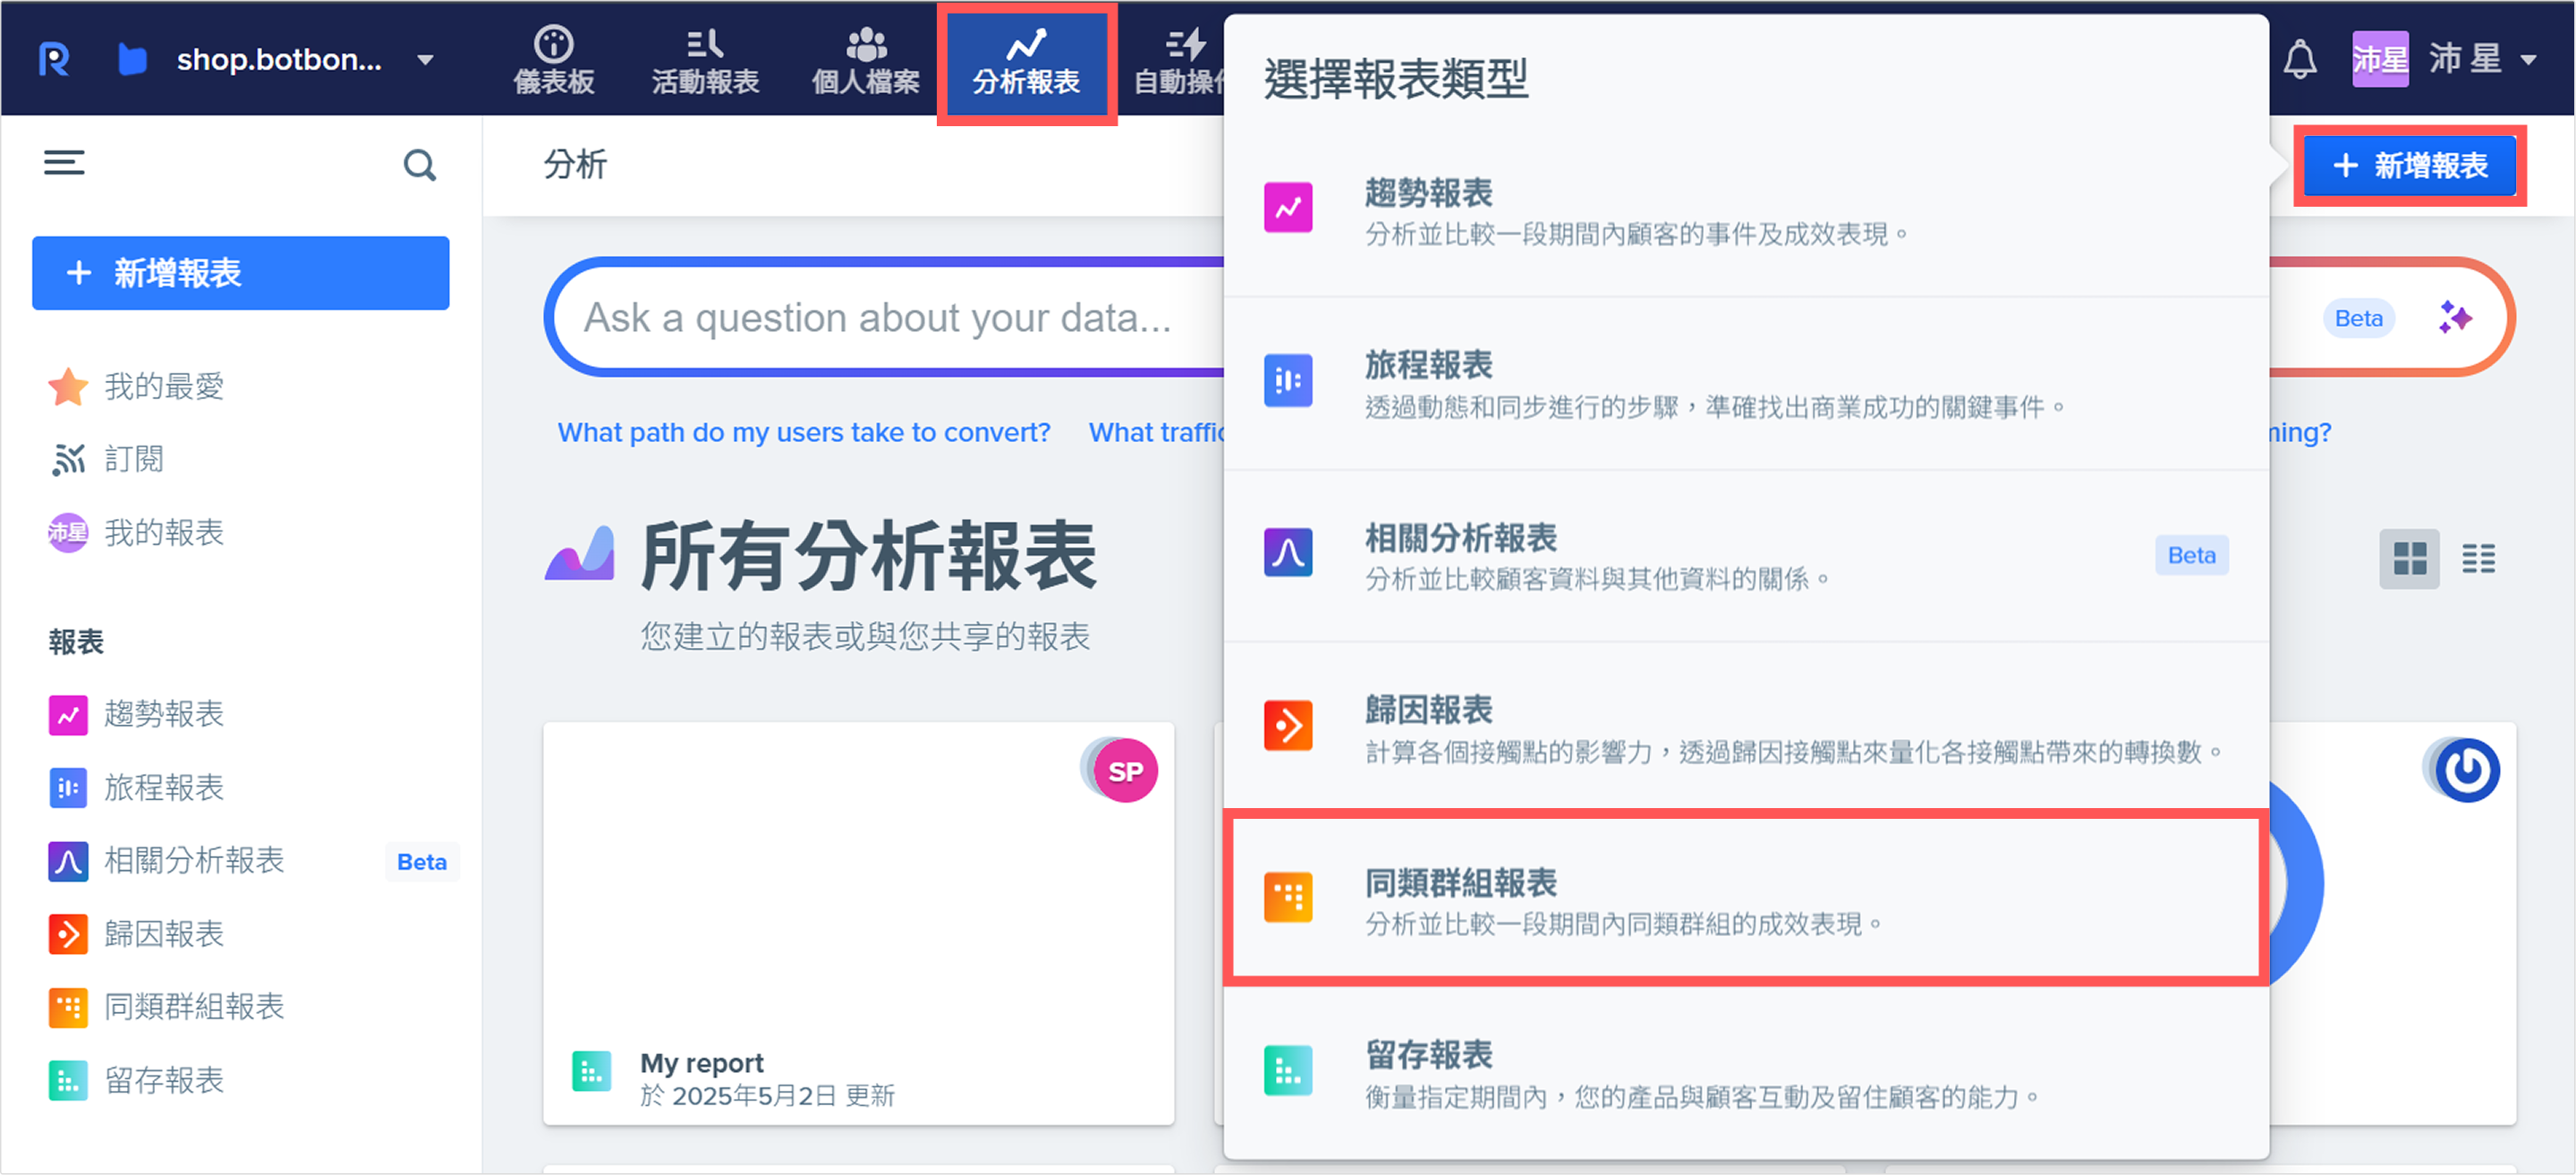Click the red attribution icon in the report type menu
The image size is (2576, 1175).
coord(1288,726)
